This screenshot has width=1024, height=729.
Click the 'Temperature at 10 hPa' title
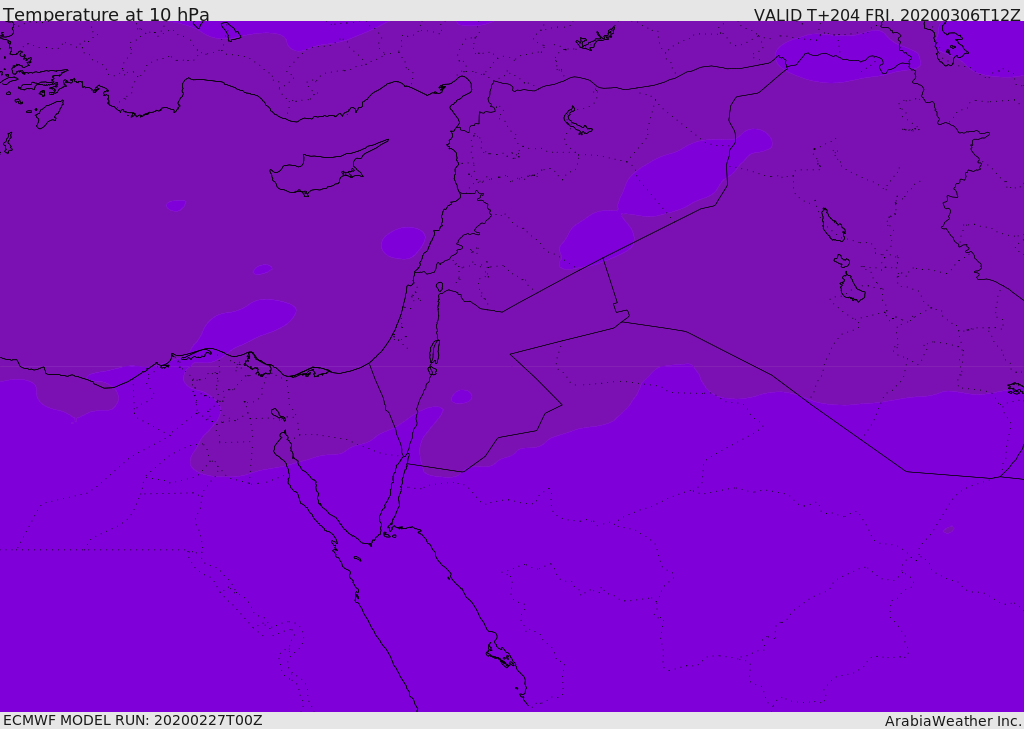106,15
